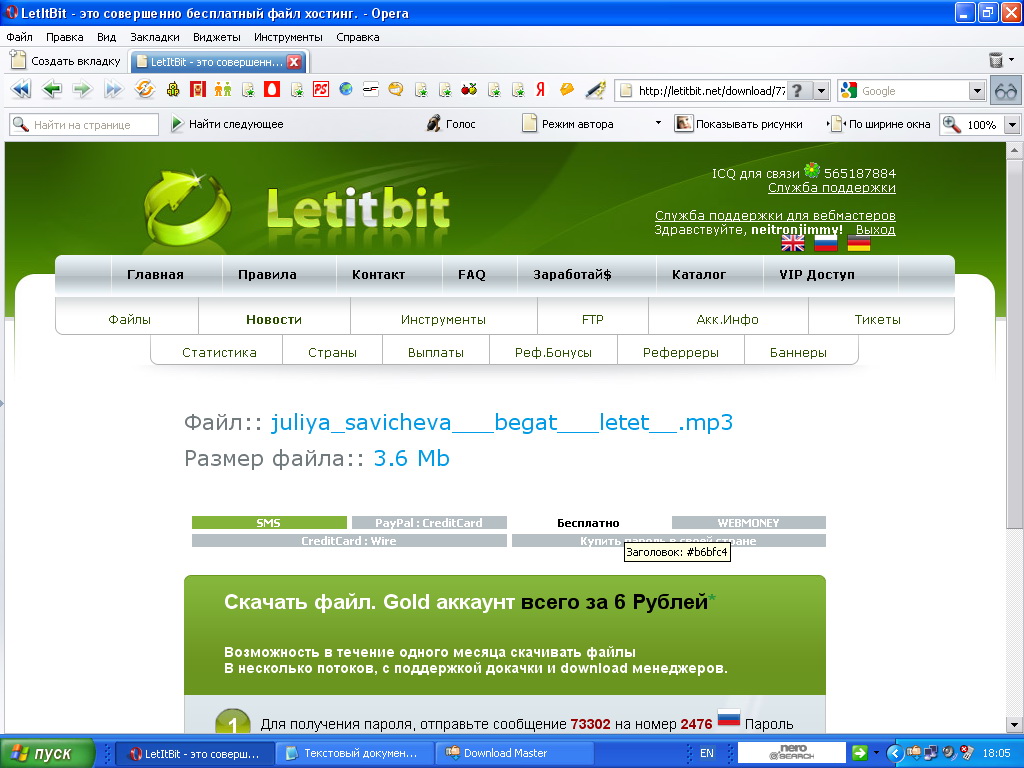Open the apples bookmark icon
Screen dimensions: 1024x768
(469, 89)
